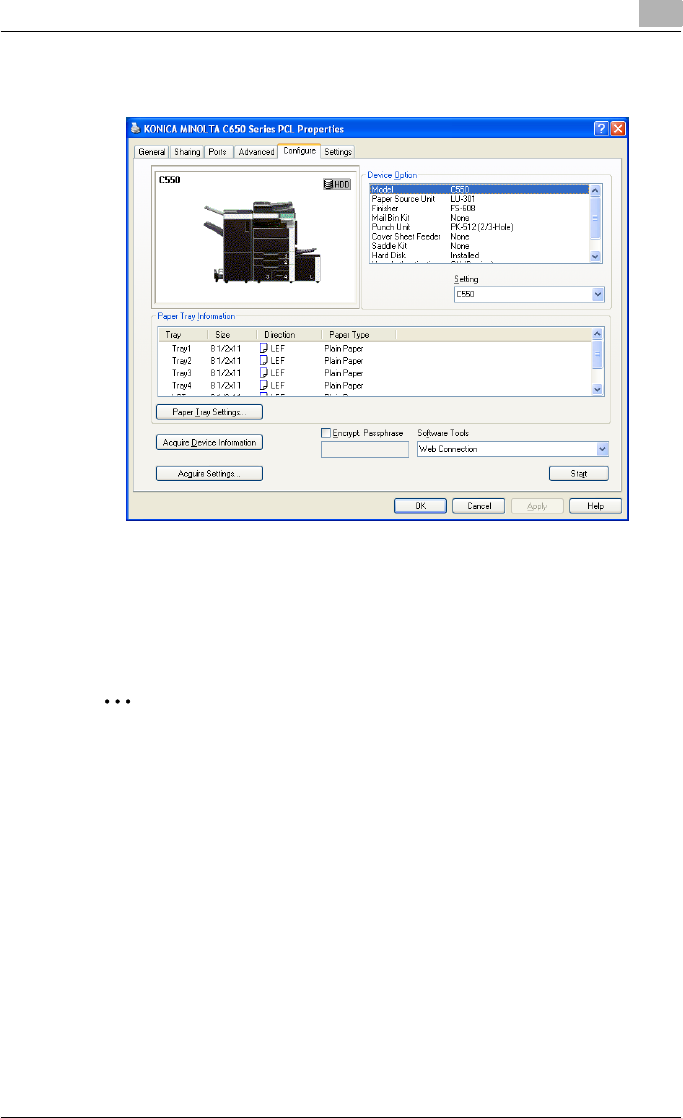Click Device Option list scroll down arrow
Viewport: 683px width, 1118px height.
click(x=595, y=256)
